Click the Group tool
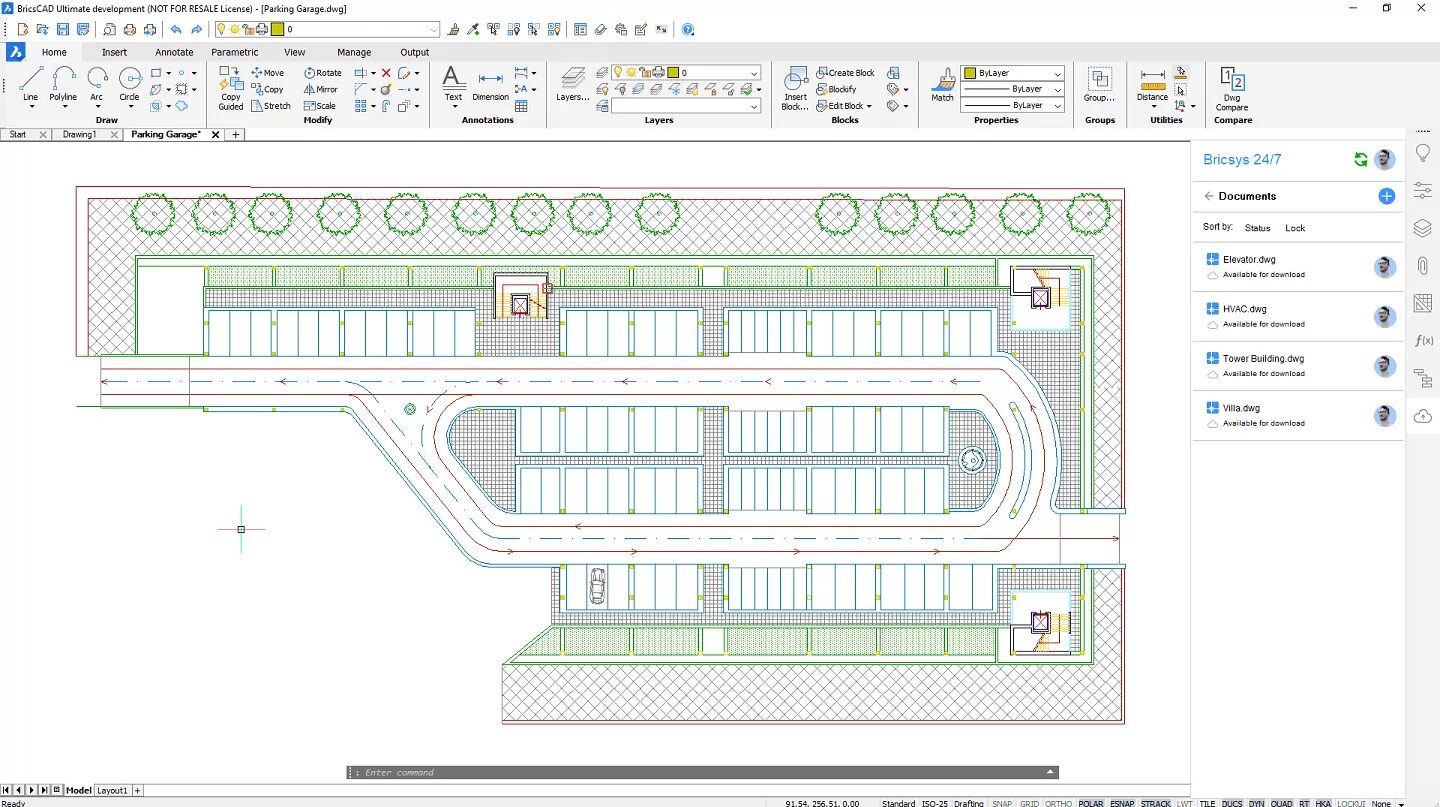Viewport: 1440px width, 807px height. pyautogui.click(x=1100, y=85)
